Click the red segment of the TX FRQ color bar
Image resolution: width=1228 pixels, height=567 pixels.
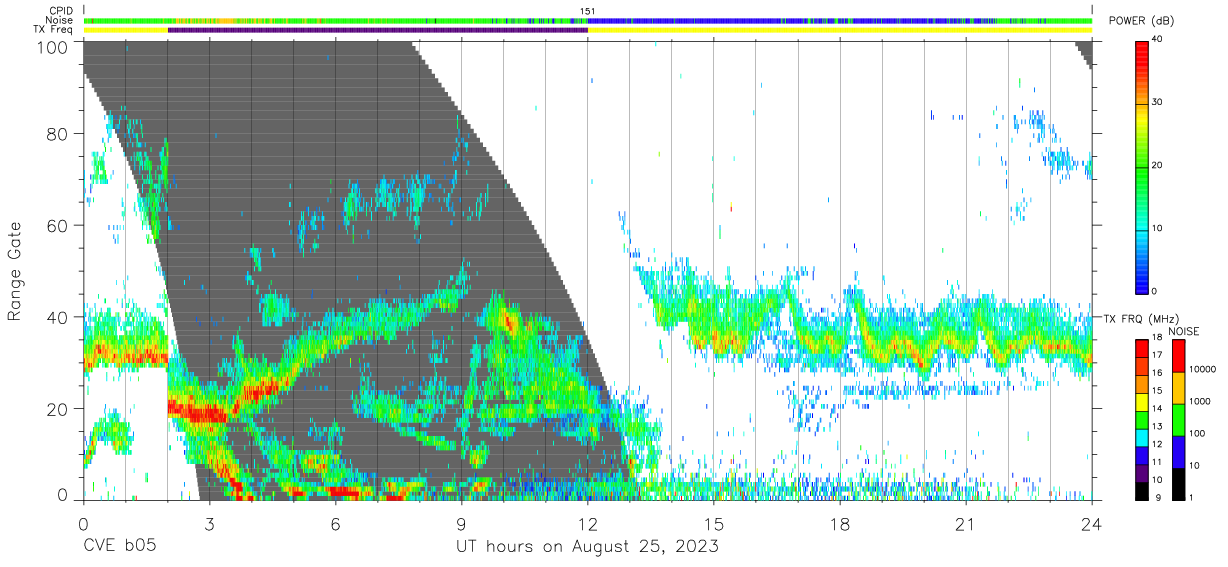(x=1142, y=347)
